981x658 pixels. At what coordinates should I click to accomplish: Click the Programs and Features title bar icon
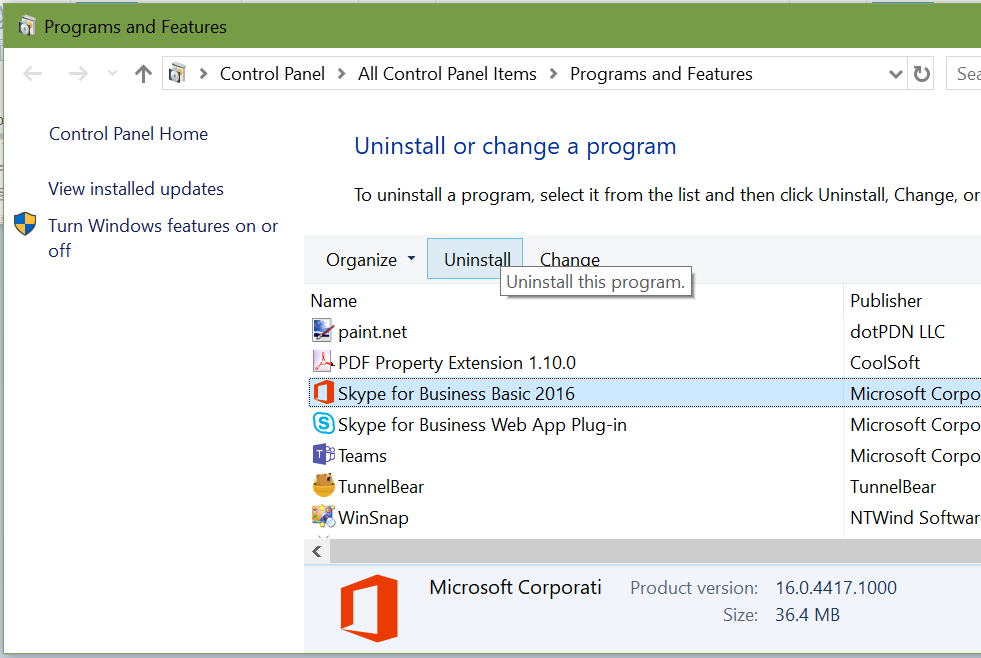(27, 26)
